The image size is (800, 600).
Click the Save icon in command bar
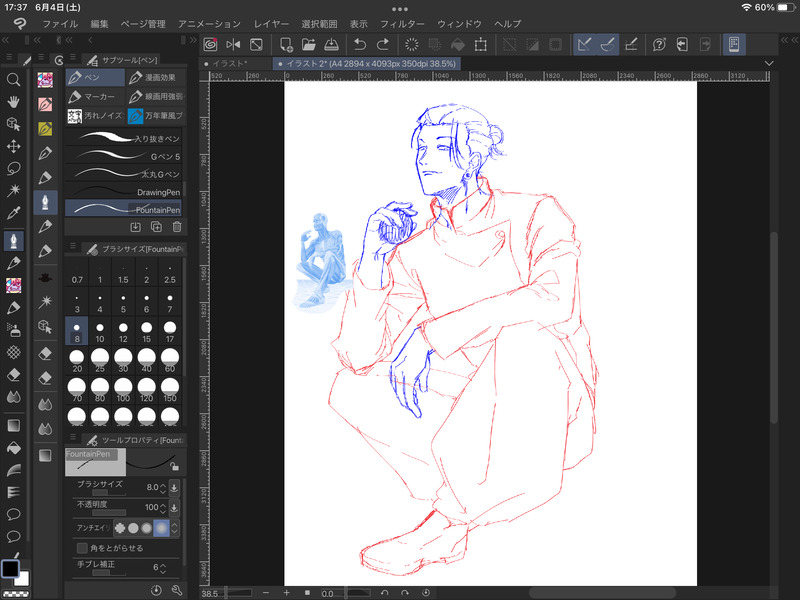click(332, 44)
